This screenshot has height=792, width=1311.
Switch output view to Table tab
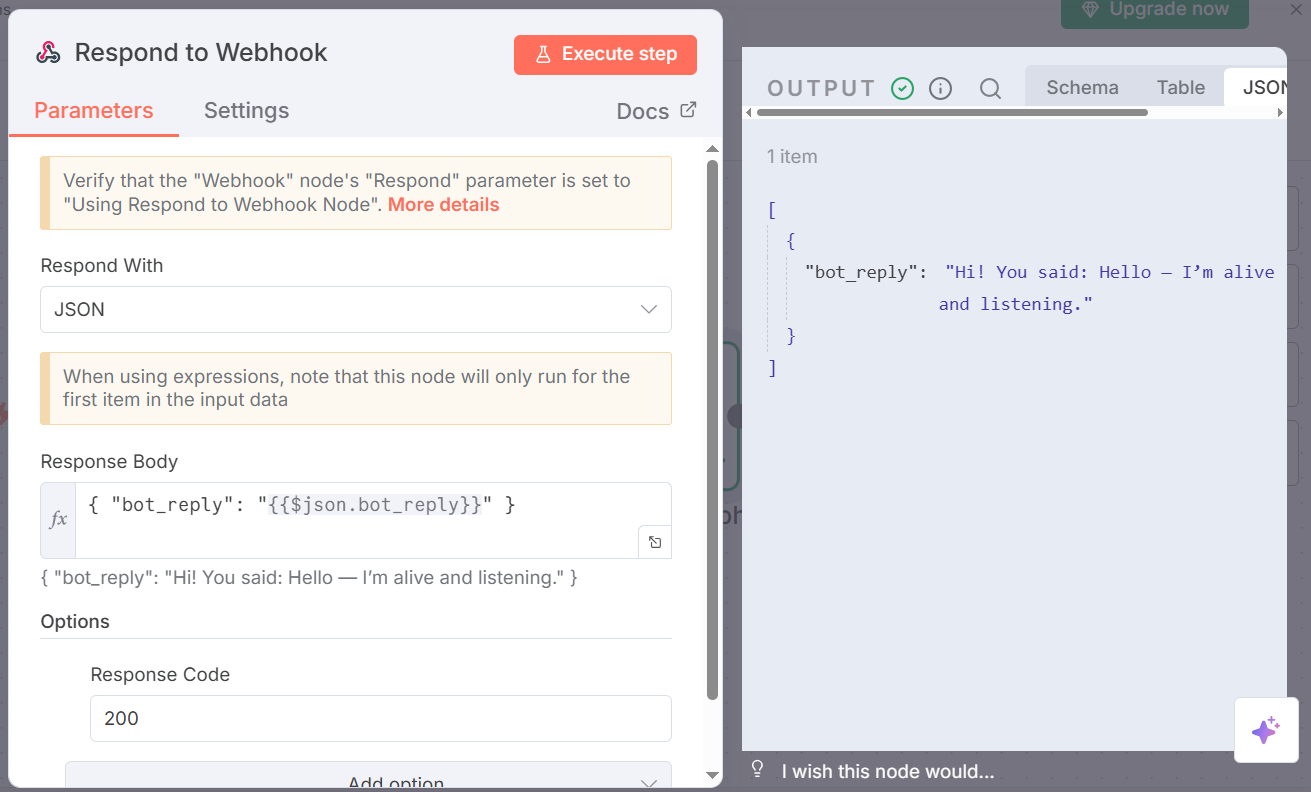1180,87
